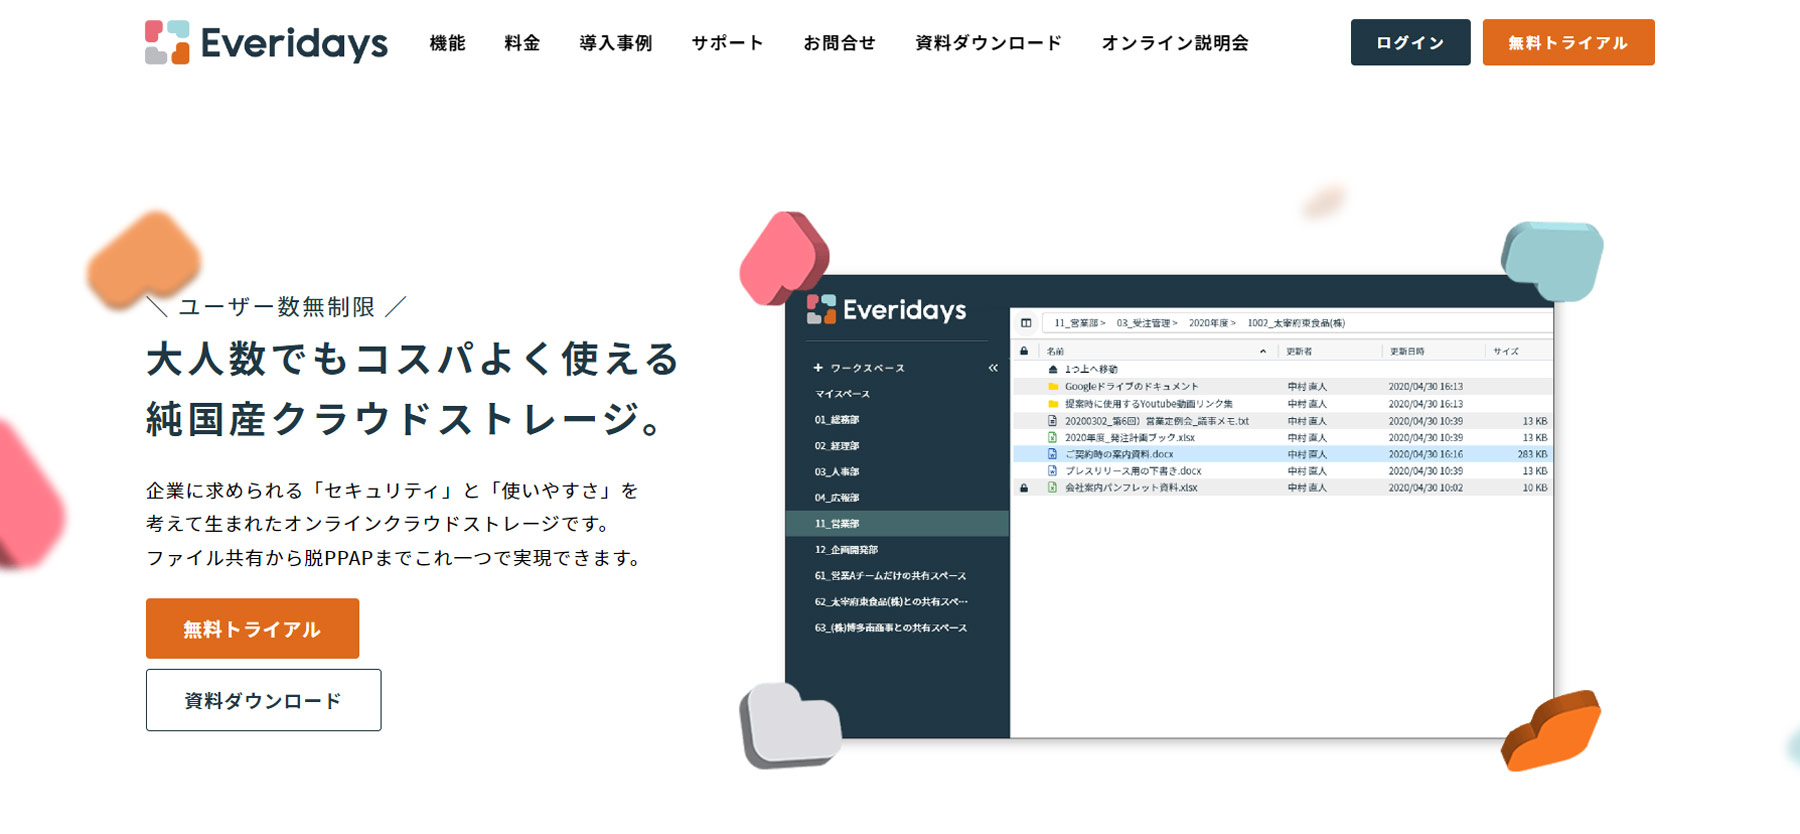Open オンライン説明会 in the navigation
The height and width of the screenshot is (834, 1800).
pos(1175,43)
